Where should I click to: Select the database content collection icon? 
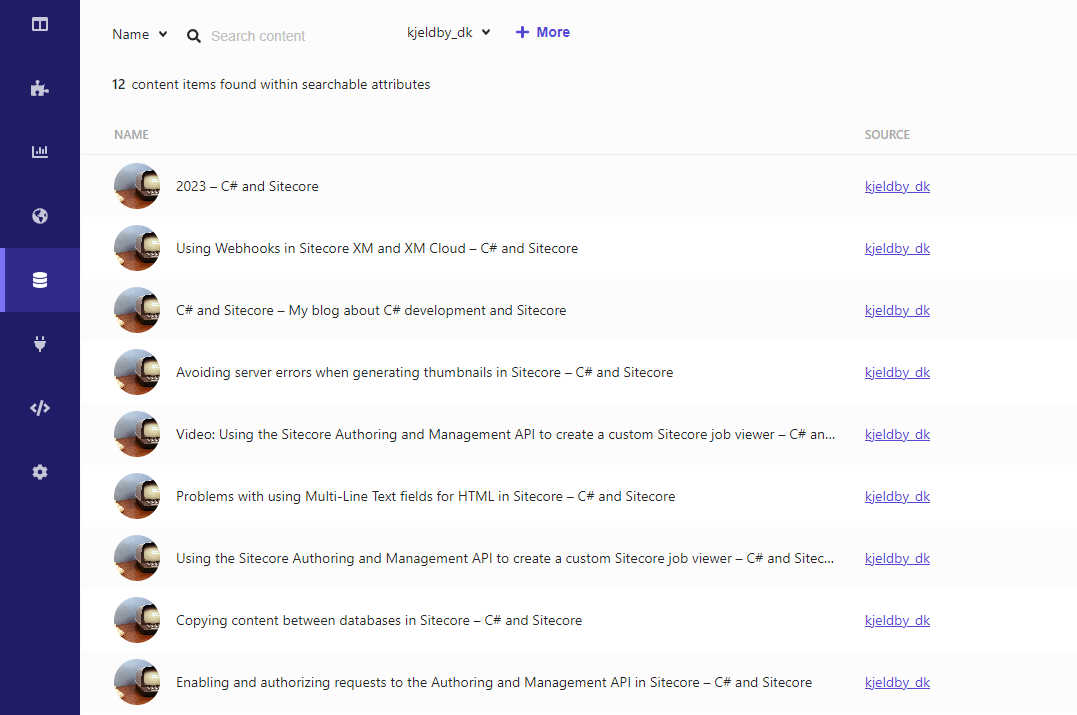40,280
